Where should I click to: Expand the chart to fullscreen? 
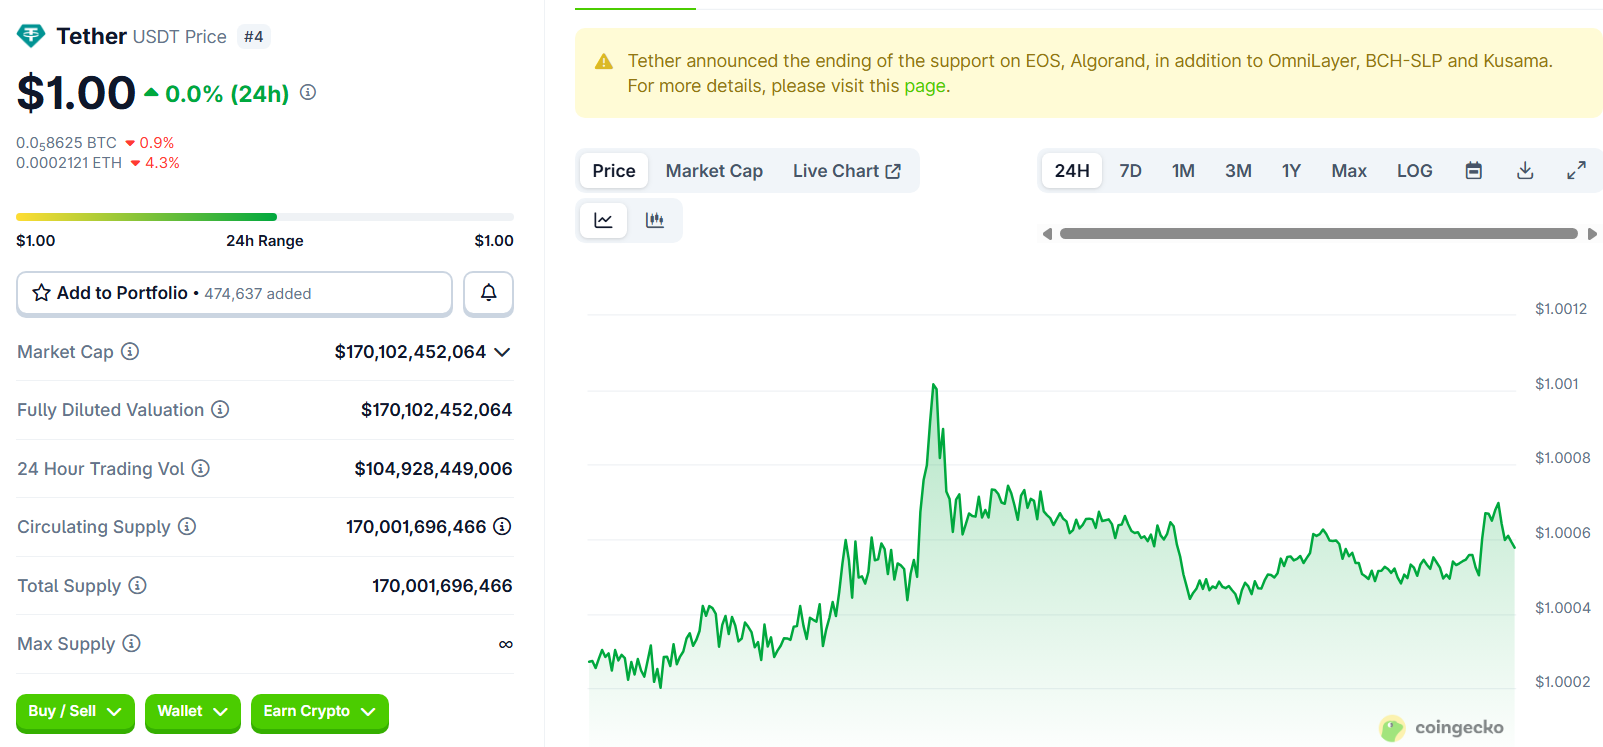pos(1576,171)
